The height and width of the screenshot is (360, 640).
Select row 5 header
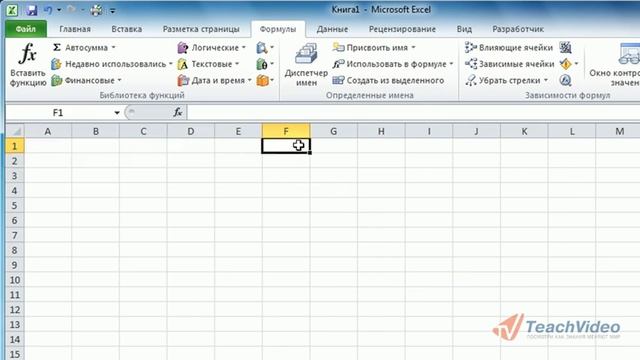15,205
